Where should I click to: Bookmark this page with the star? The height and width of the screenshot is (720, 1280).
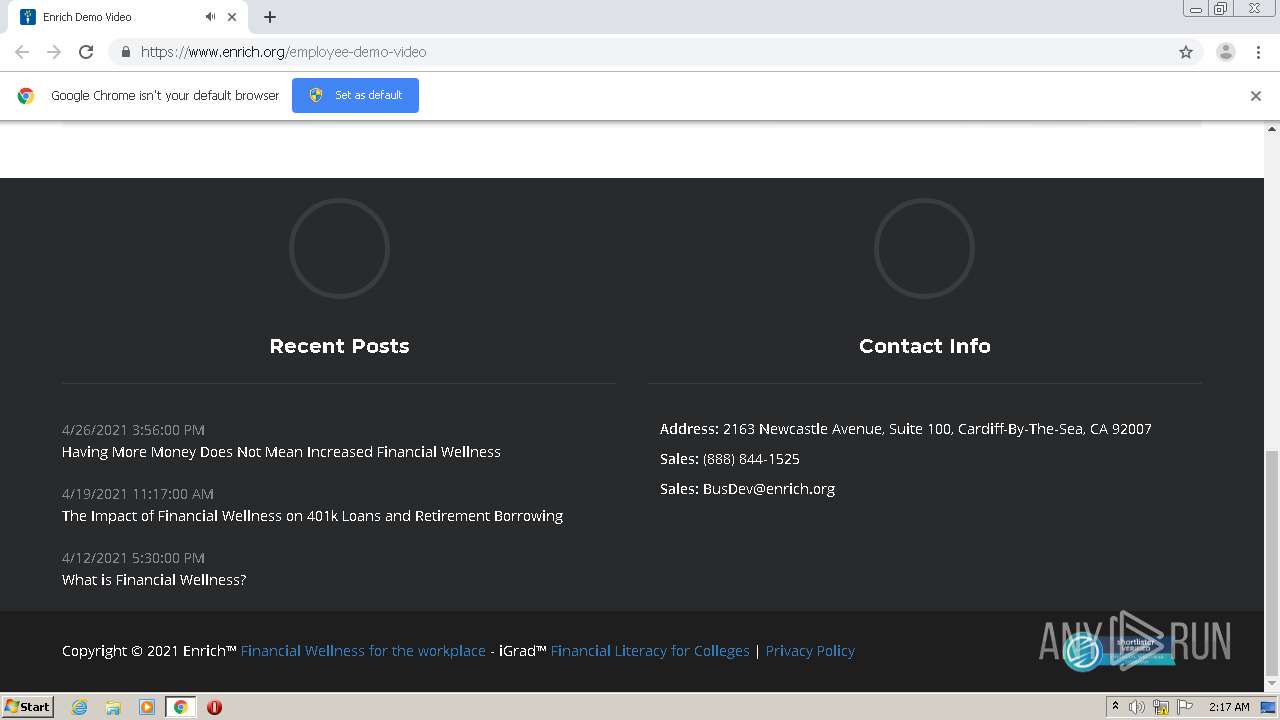1186,52
